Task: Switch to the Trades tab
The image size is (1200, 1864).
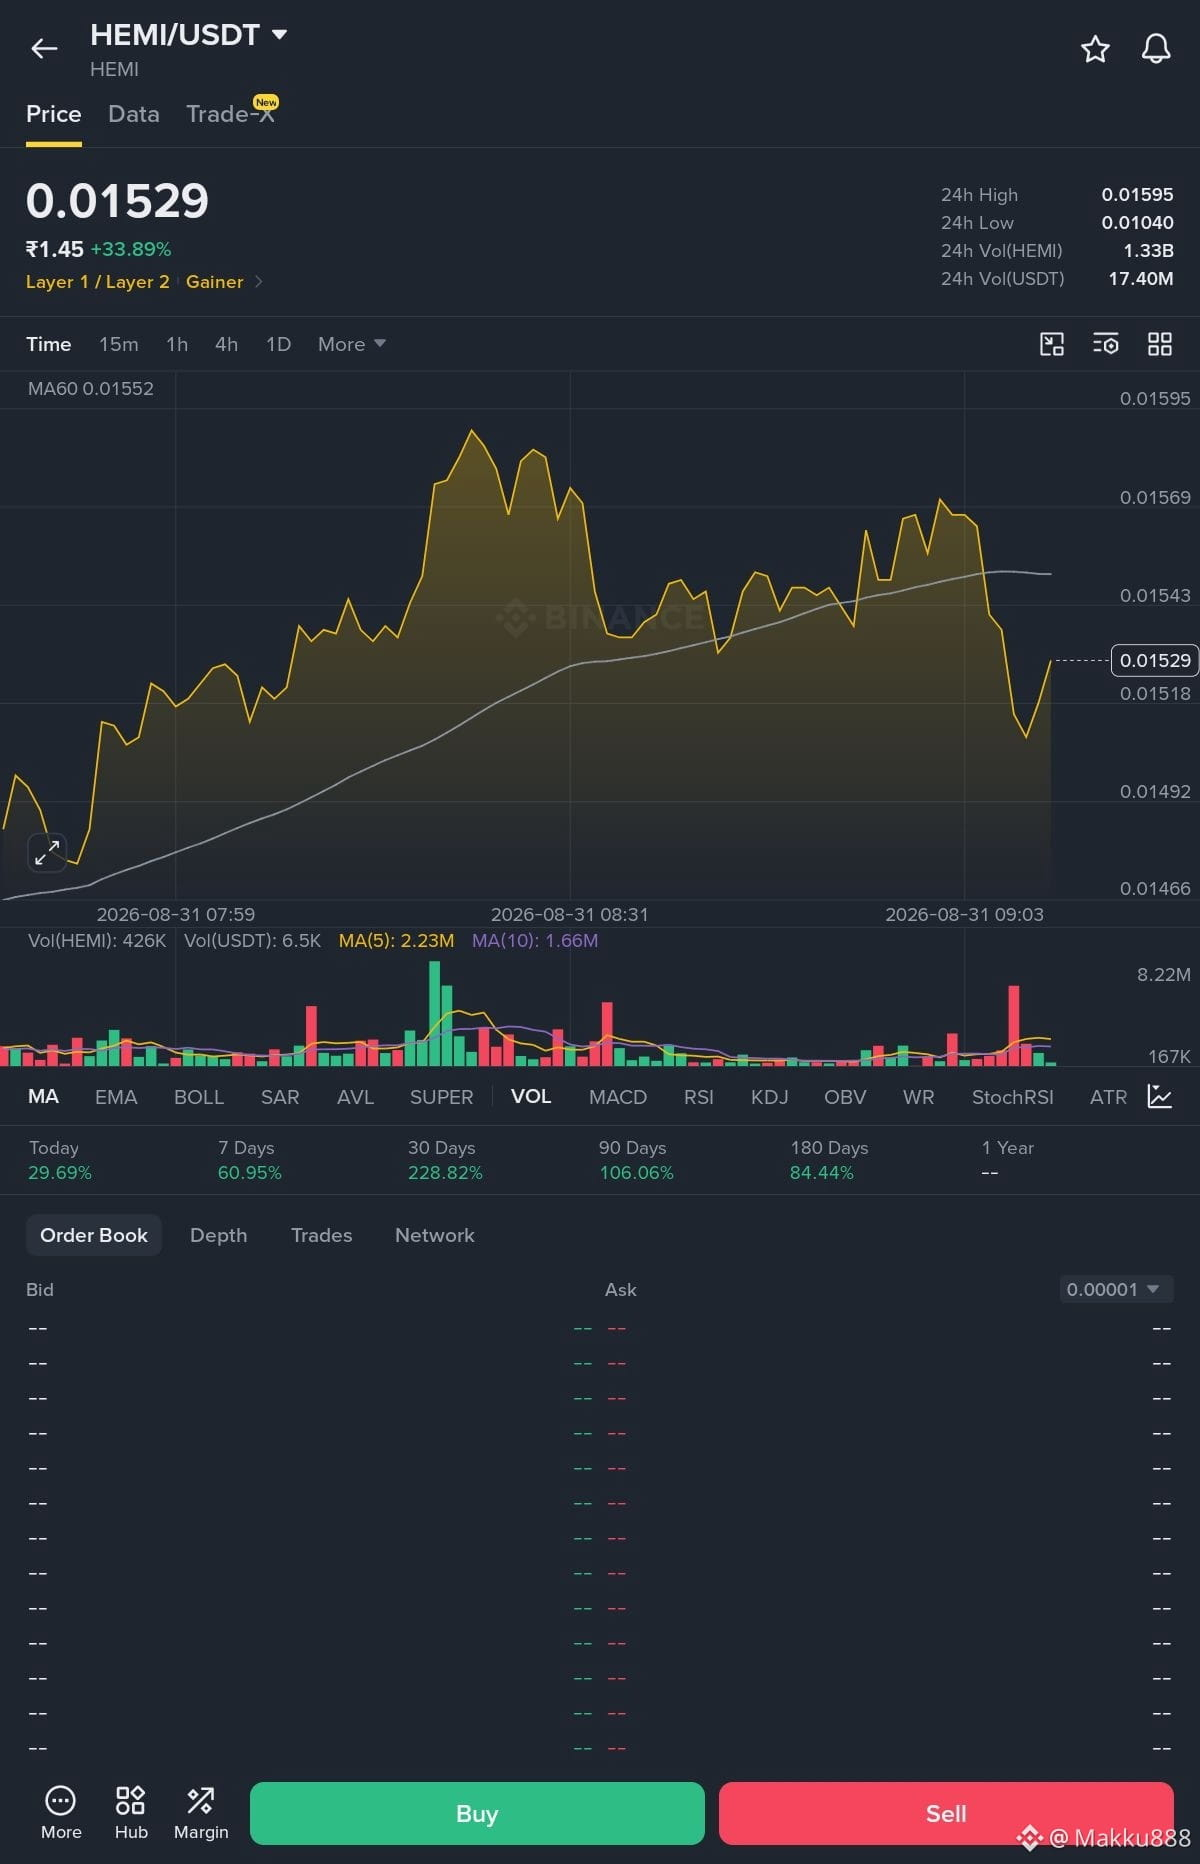Action: [x=322, y=1235]
